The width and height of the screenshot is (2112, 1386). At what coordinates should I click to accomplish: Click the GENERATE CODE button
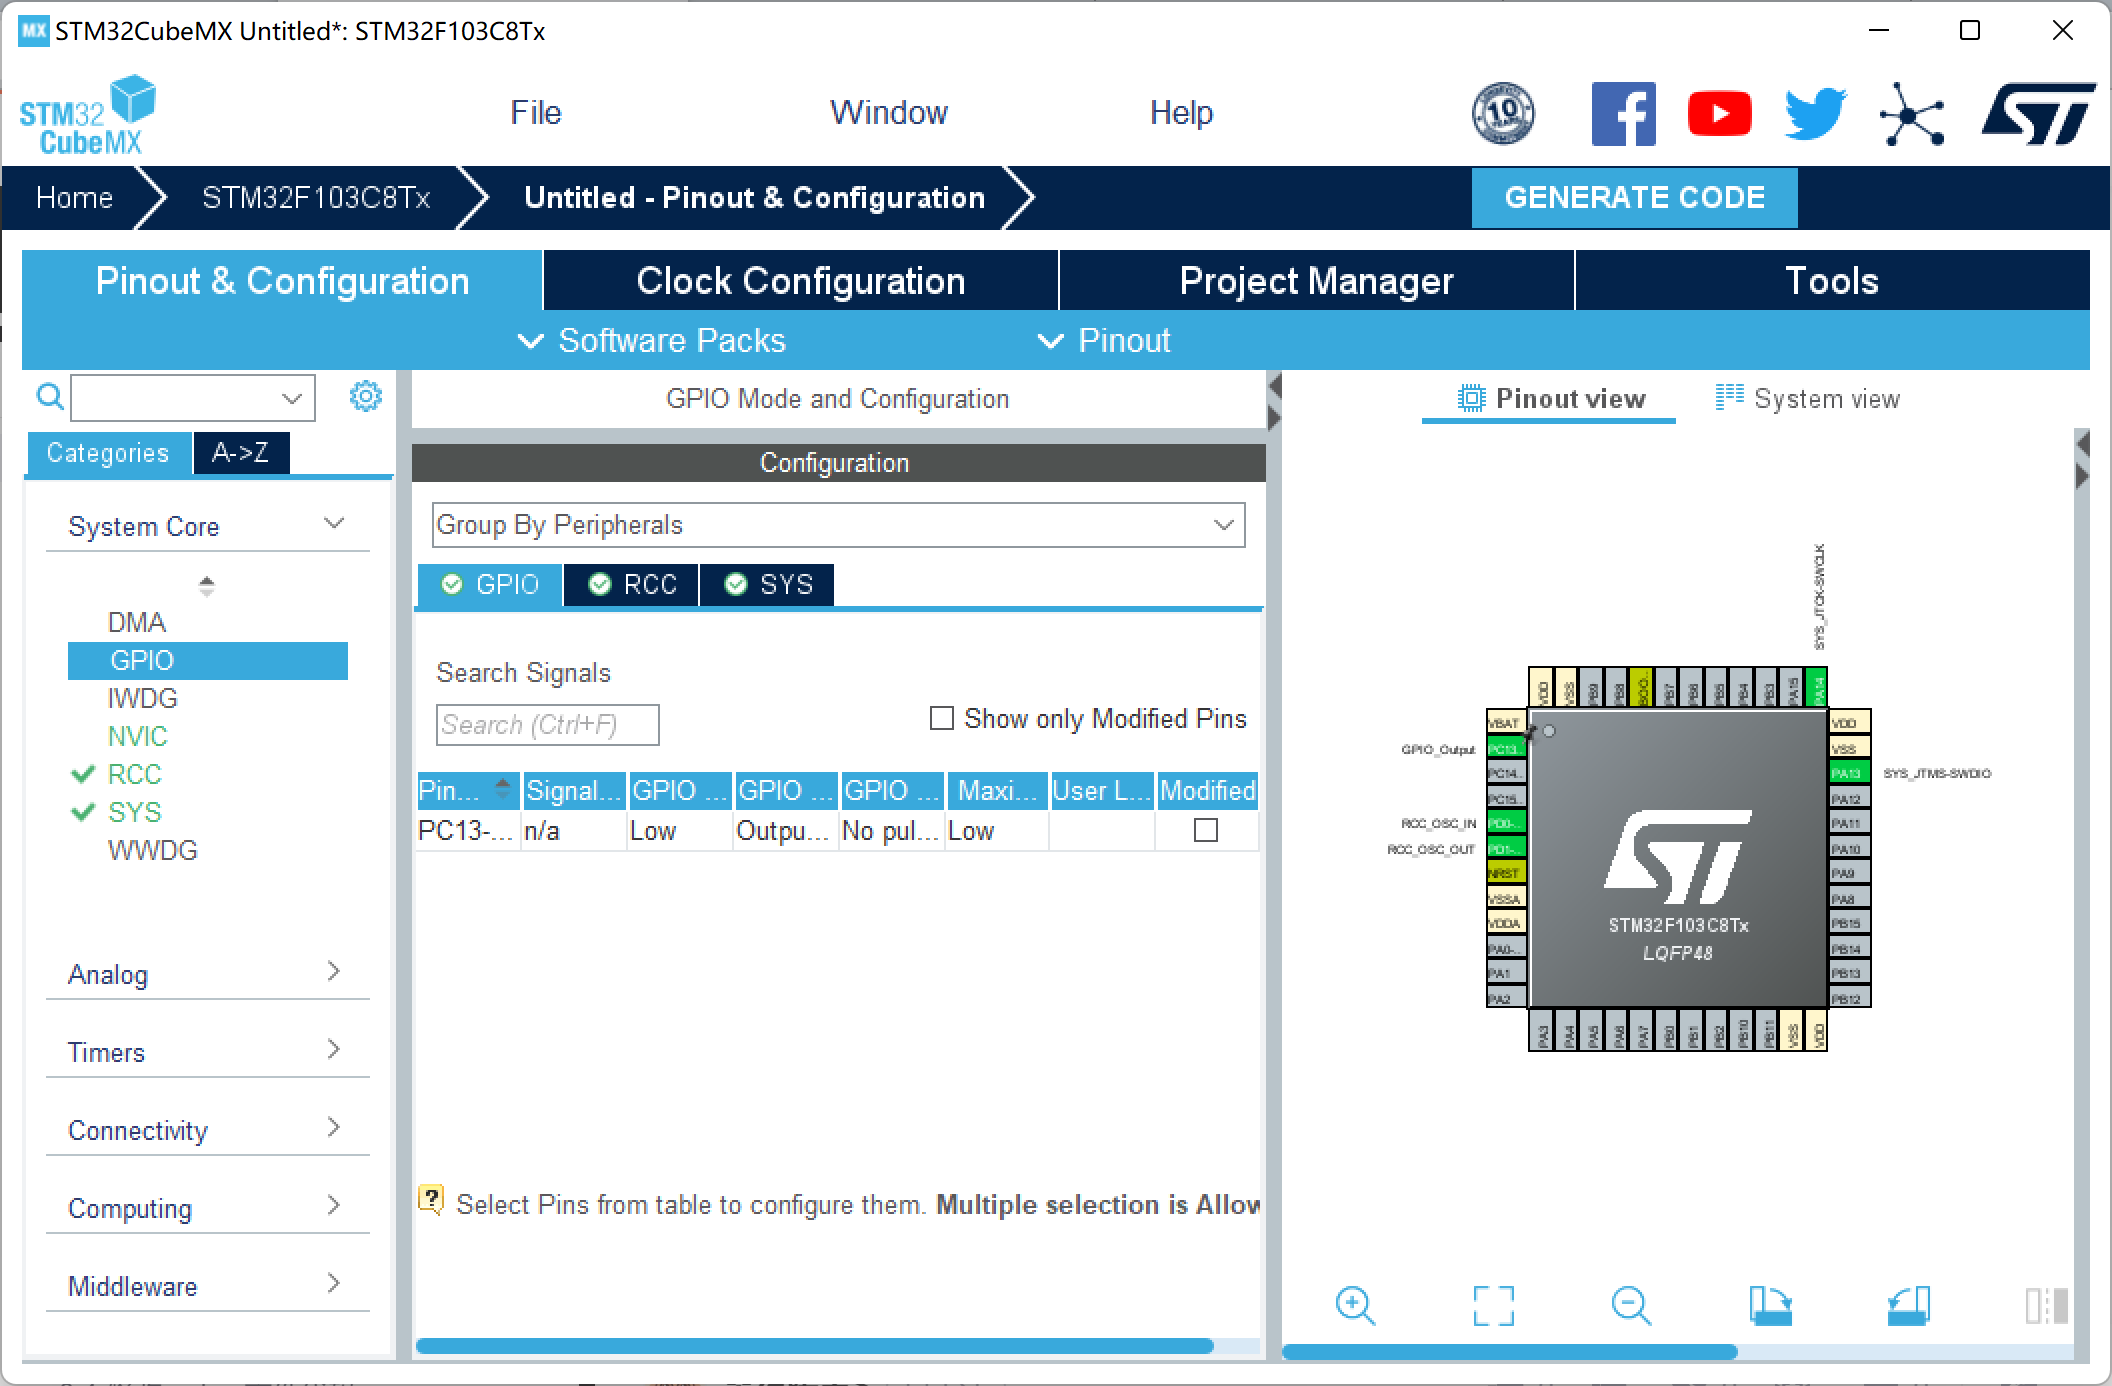[1634, 197]
